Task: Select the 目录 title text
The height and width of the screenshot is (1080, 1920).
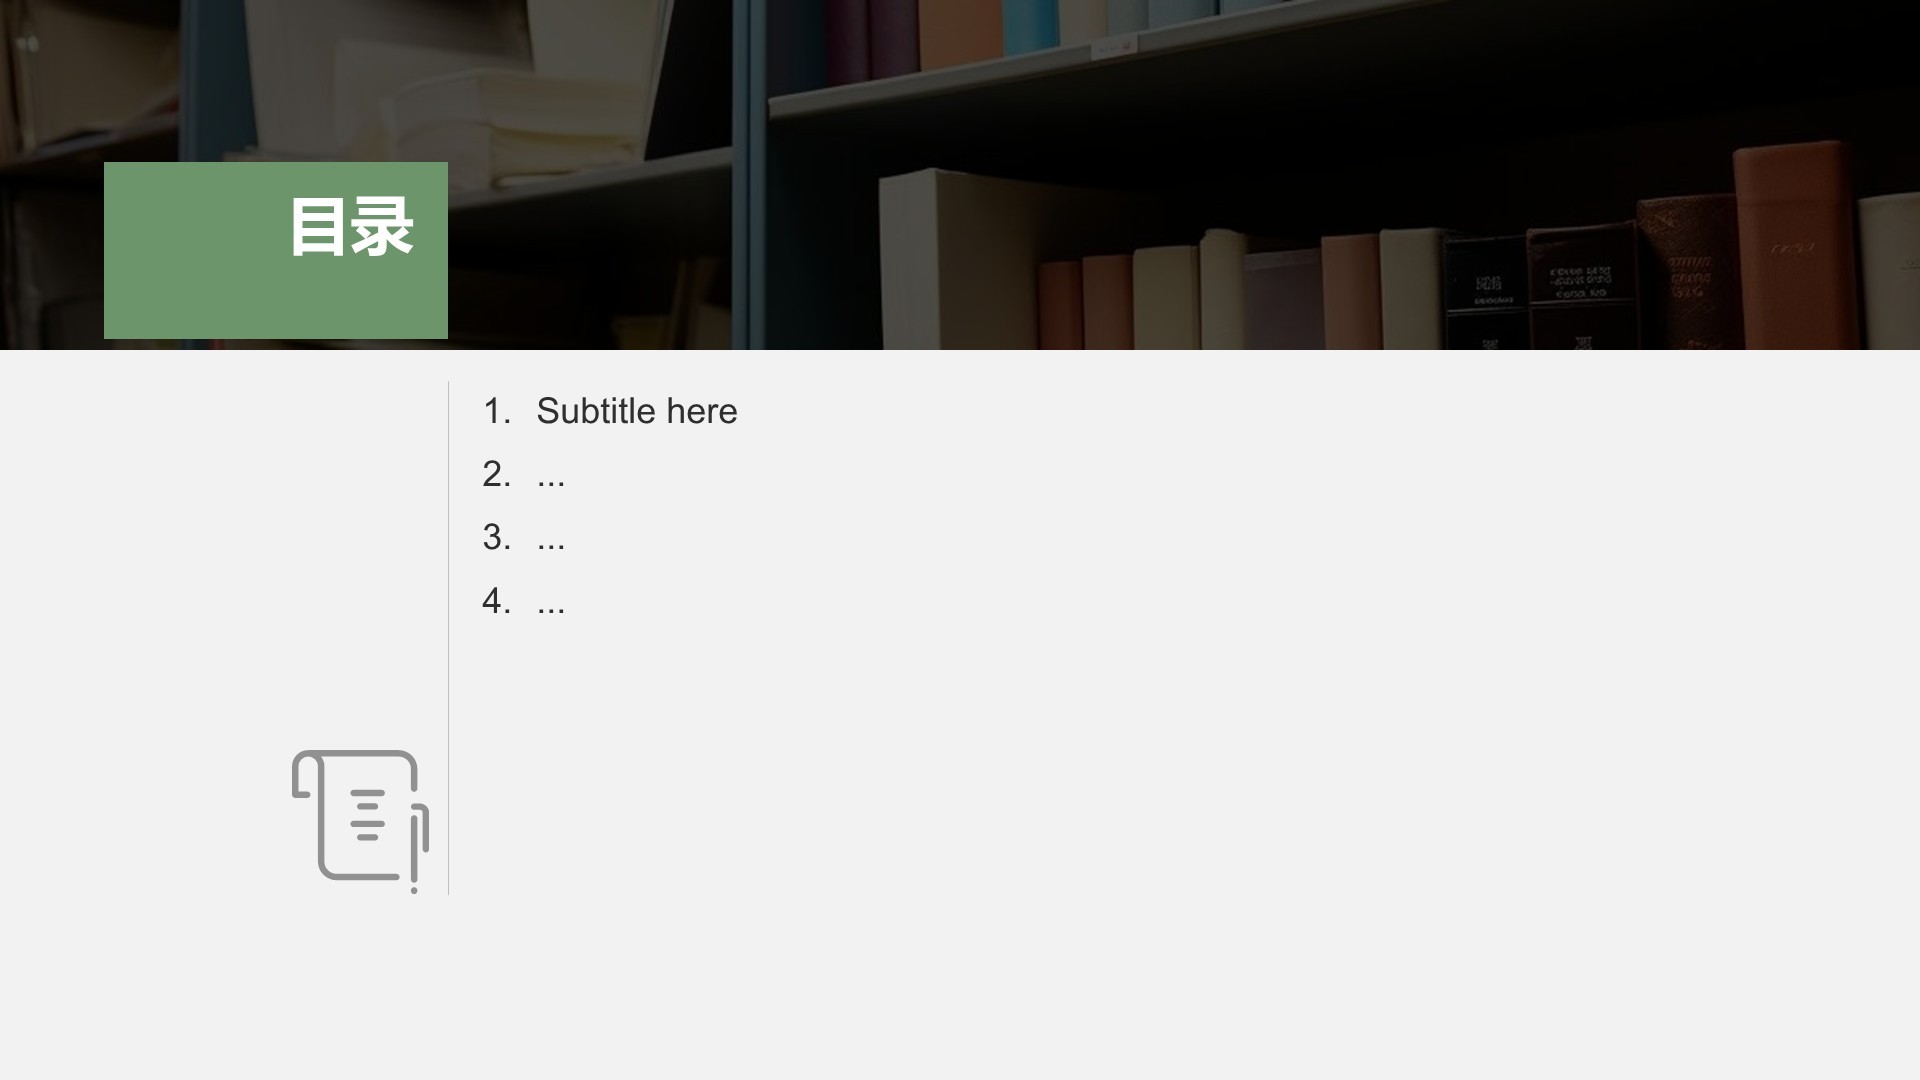Action: coord(351,228)
